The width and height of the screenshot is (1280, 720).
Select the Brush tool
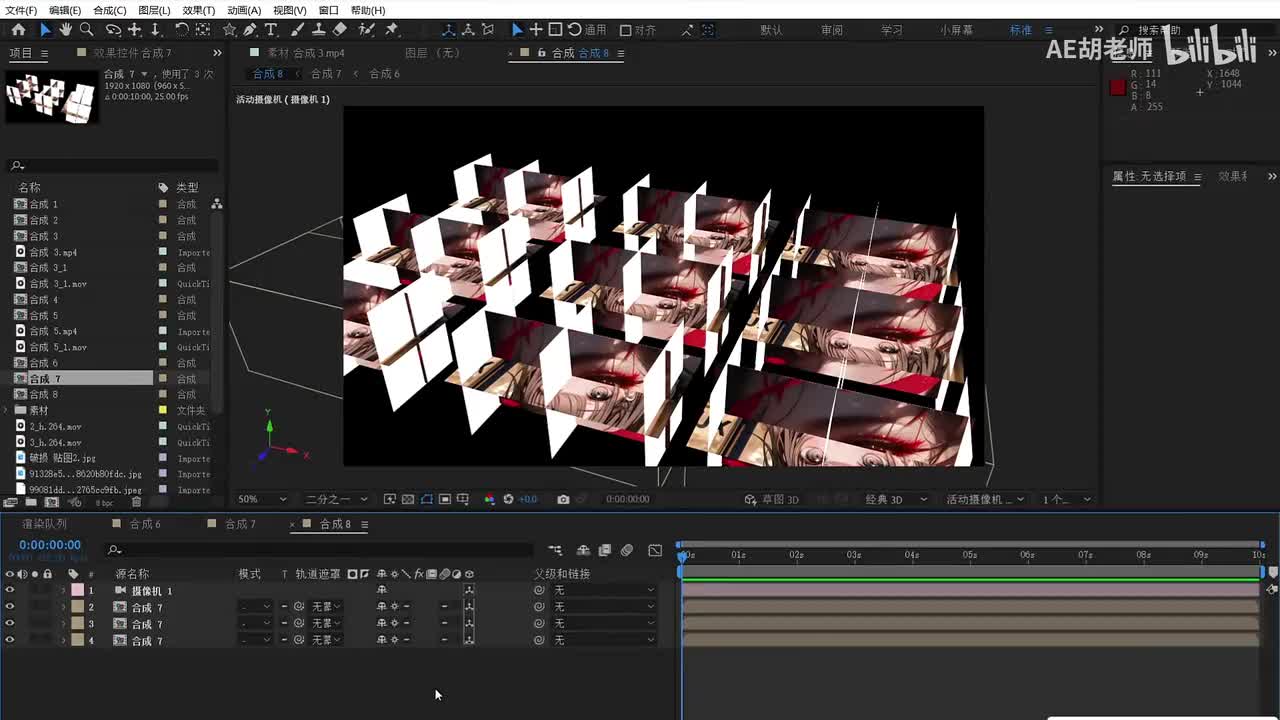298,30
